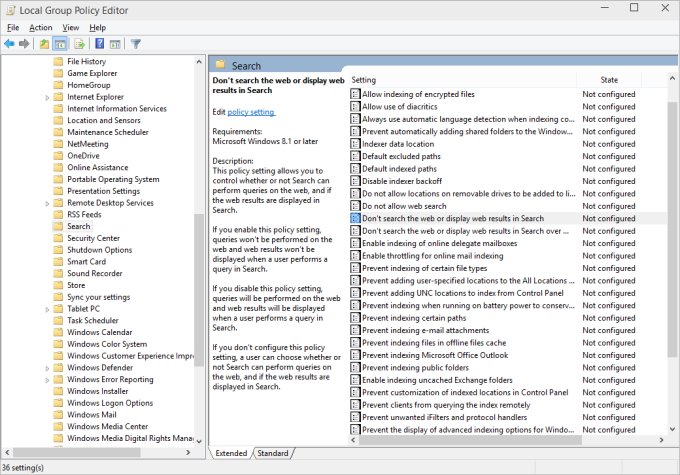
Task: Select Prevent clients from querying the index remotely
Action: click(446, 405)
